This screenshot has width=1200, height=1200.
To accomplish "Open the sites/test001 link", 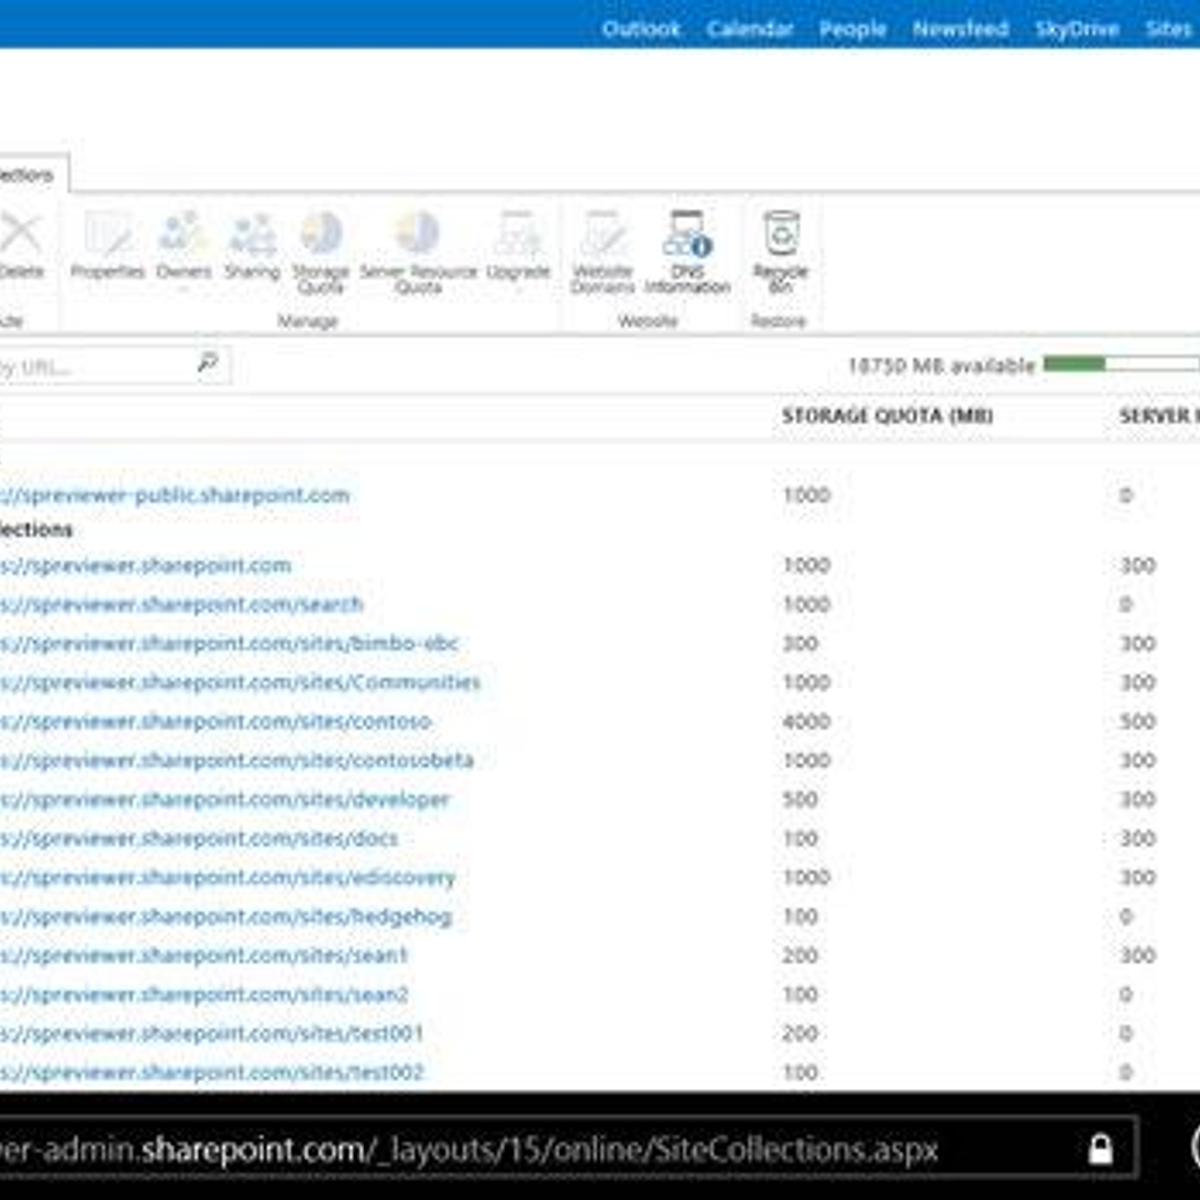I will coord(212,1033).
